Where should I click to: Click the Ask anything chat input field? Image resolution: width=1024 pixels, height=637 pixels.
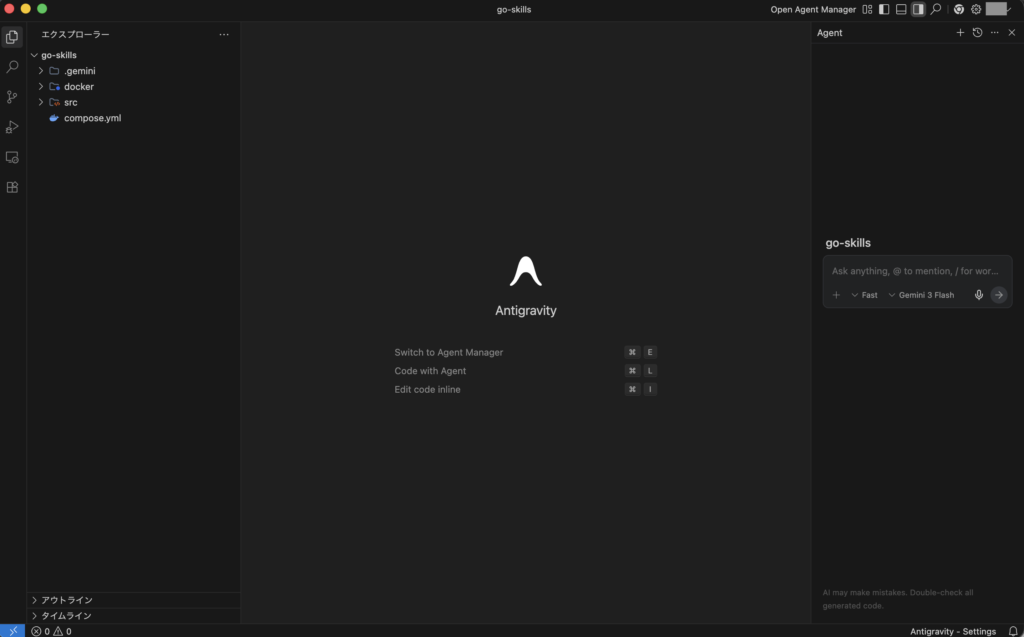tap(915, 271)
